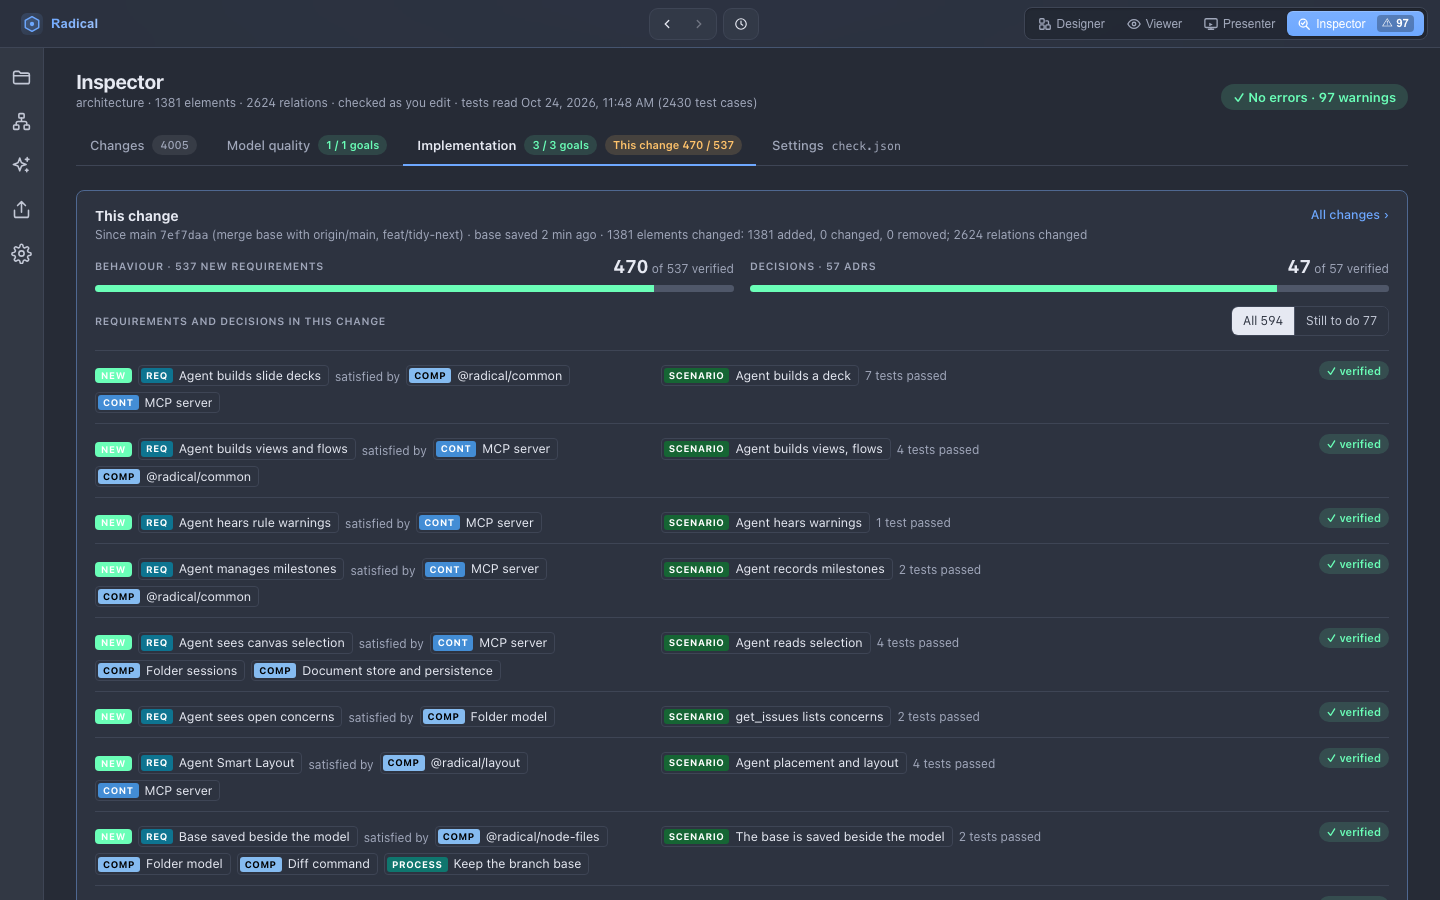
Task: Click the 'This change 470 / 537' badge
Action: [673, 146]
